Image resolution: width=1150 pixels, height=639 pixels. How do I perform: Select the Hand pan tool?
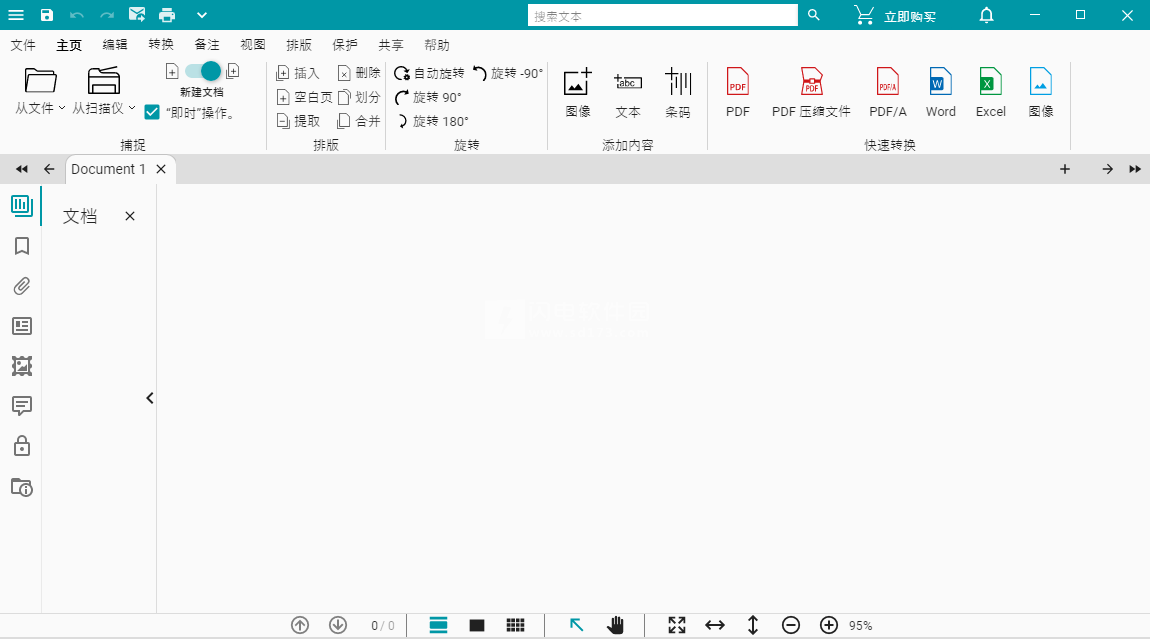coord(615,624)
